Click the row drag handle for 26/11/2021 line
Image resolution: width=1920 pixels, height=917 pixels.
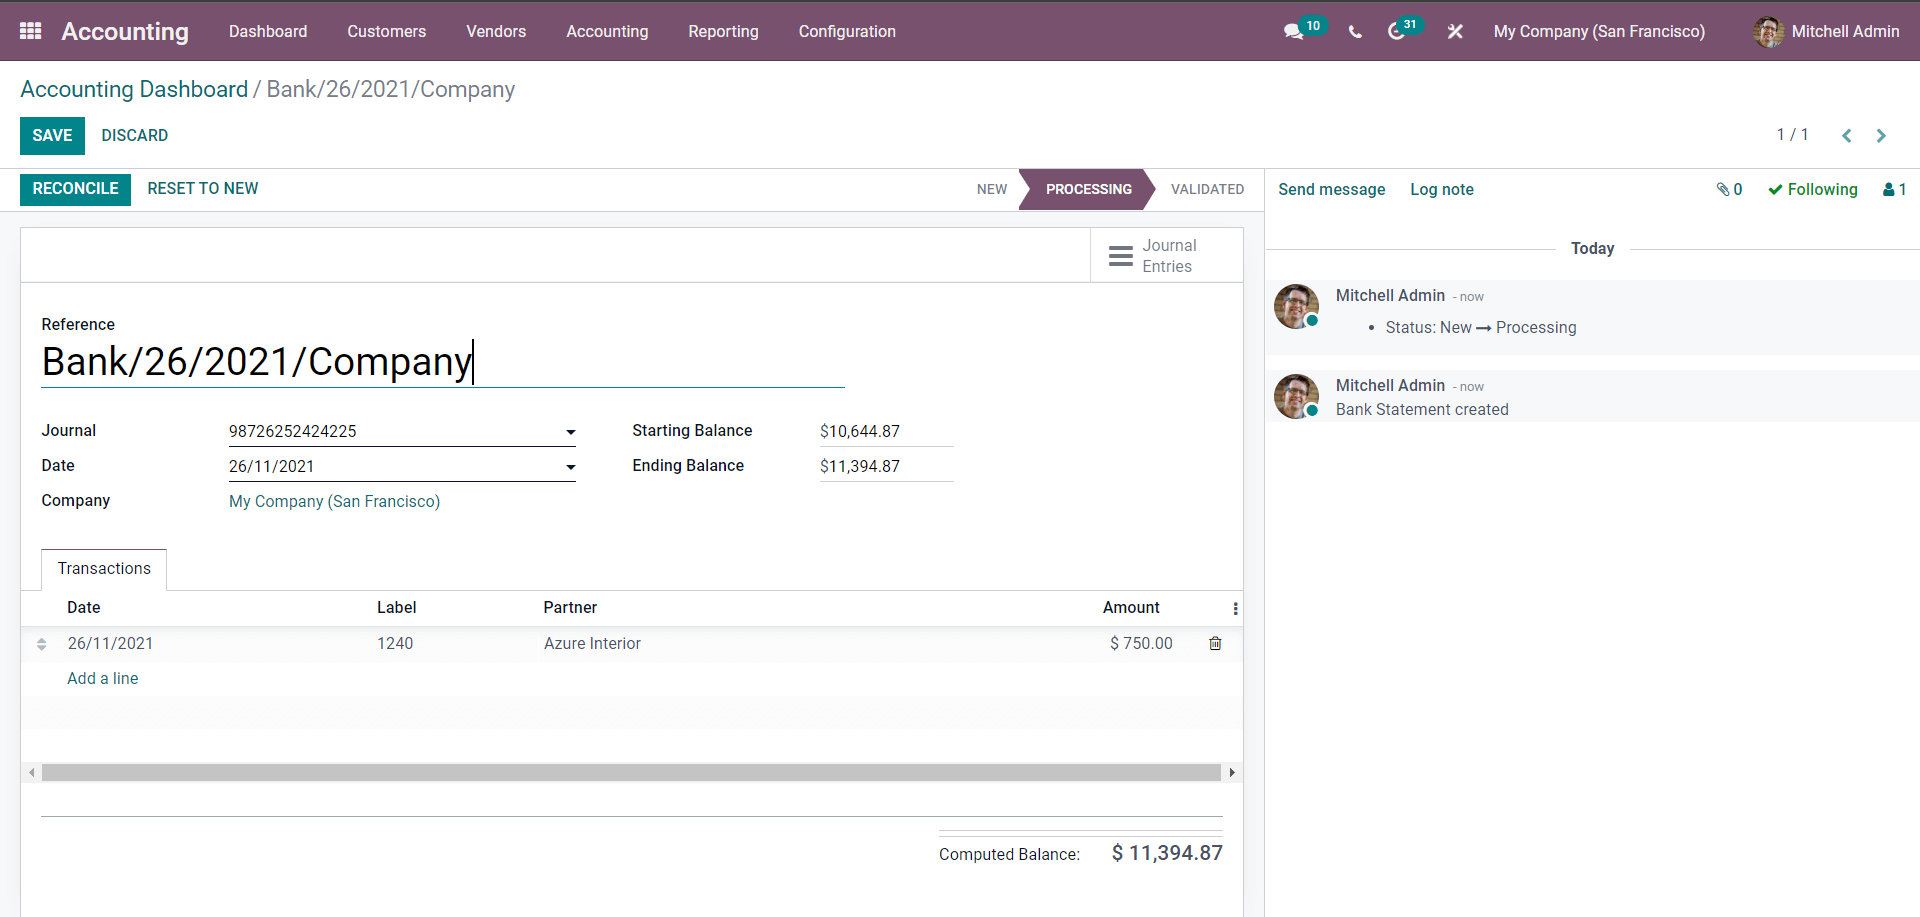[x=42, y=644]
